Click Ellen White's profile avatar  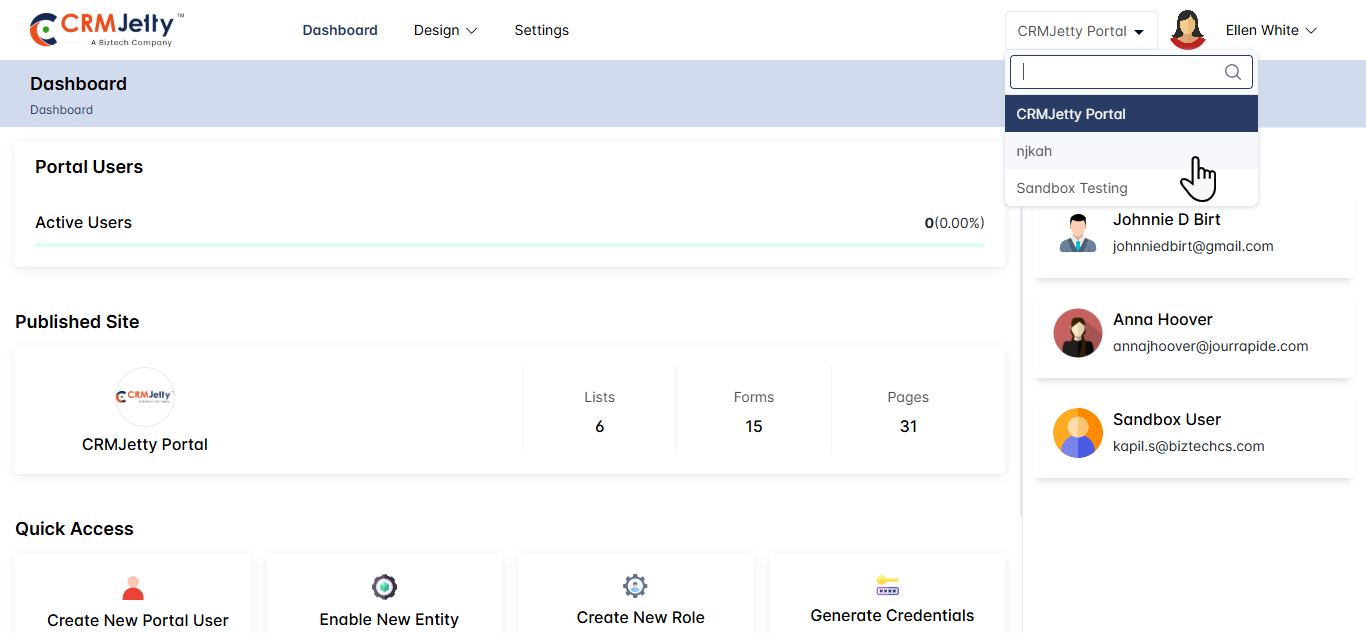[1187, 30]
